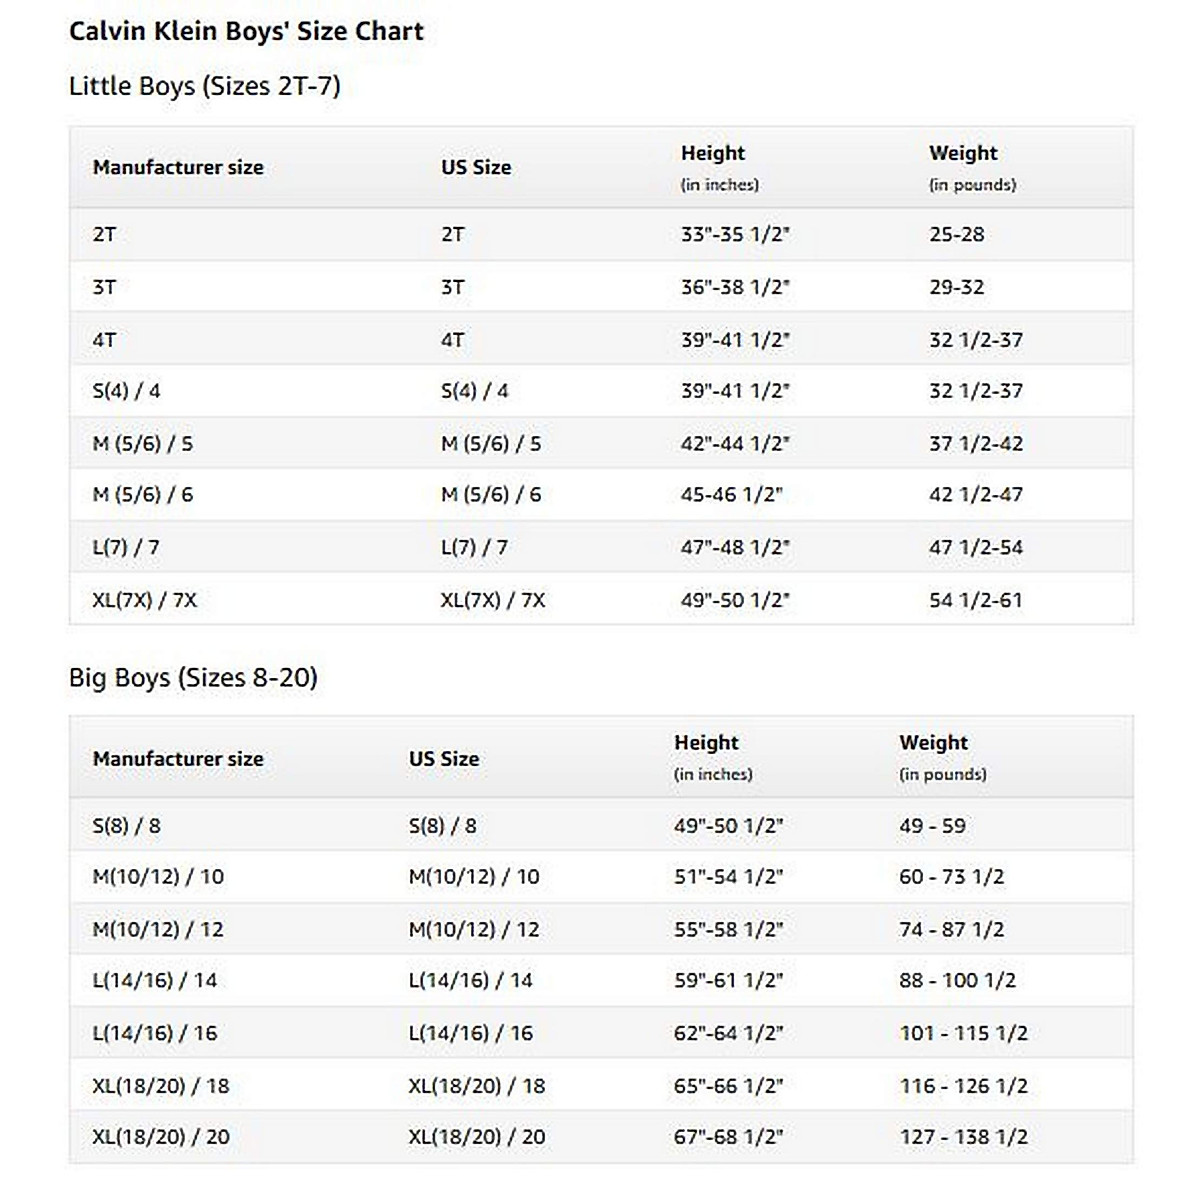
Task: Select the 3T cell under US Size
Action: point(452,288)
